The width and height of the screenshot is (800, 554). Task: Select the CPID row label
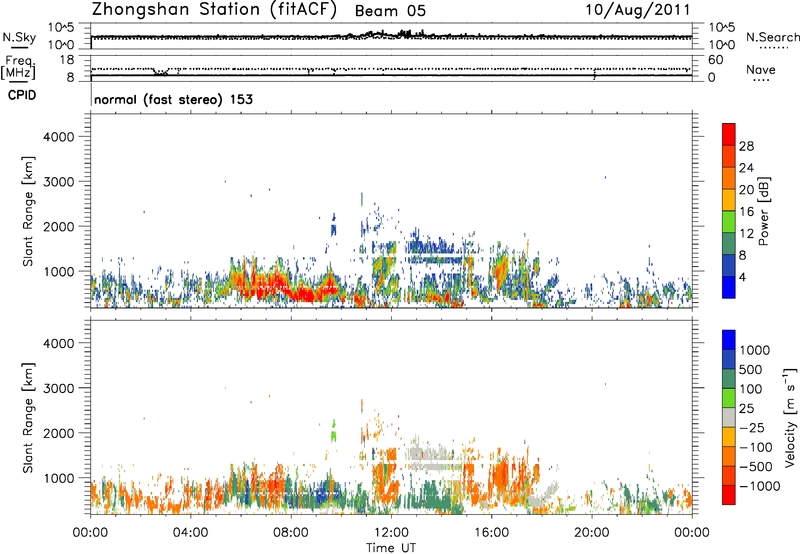pos(22,95)
